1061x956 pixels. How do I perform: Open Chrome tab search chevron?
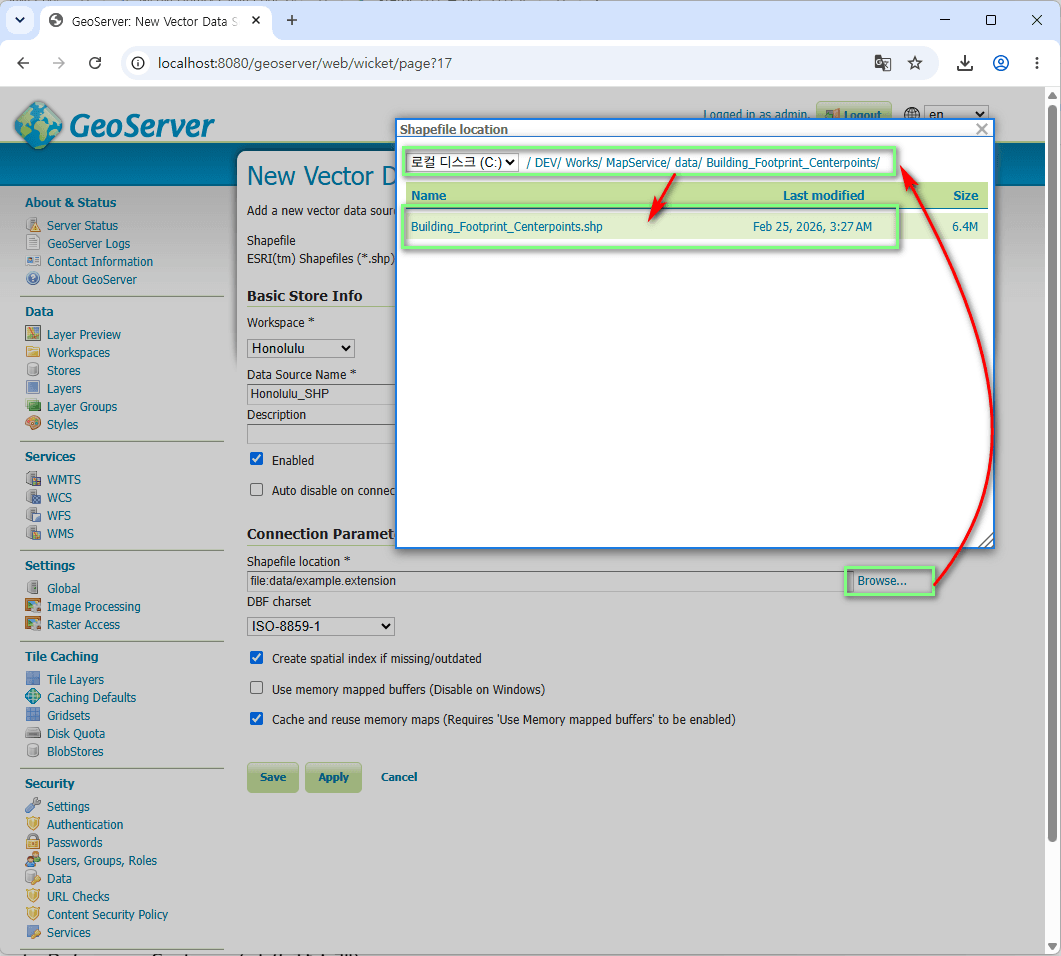(x=20, y=20)
